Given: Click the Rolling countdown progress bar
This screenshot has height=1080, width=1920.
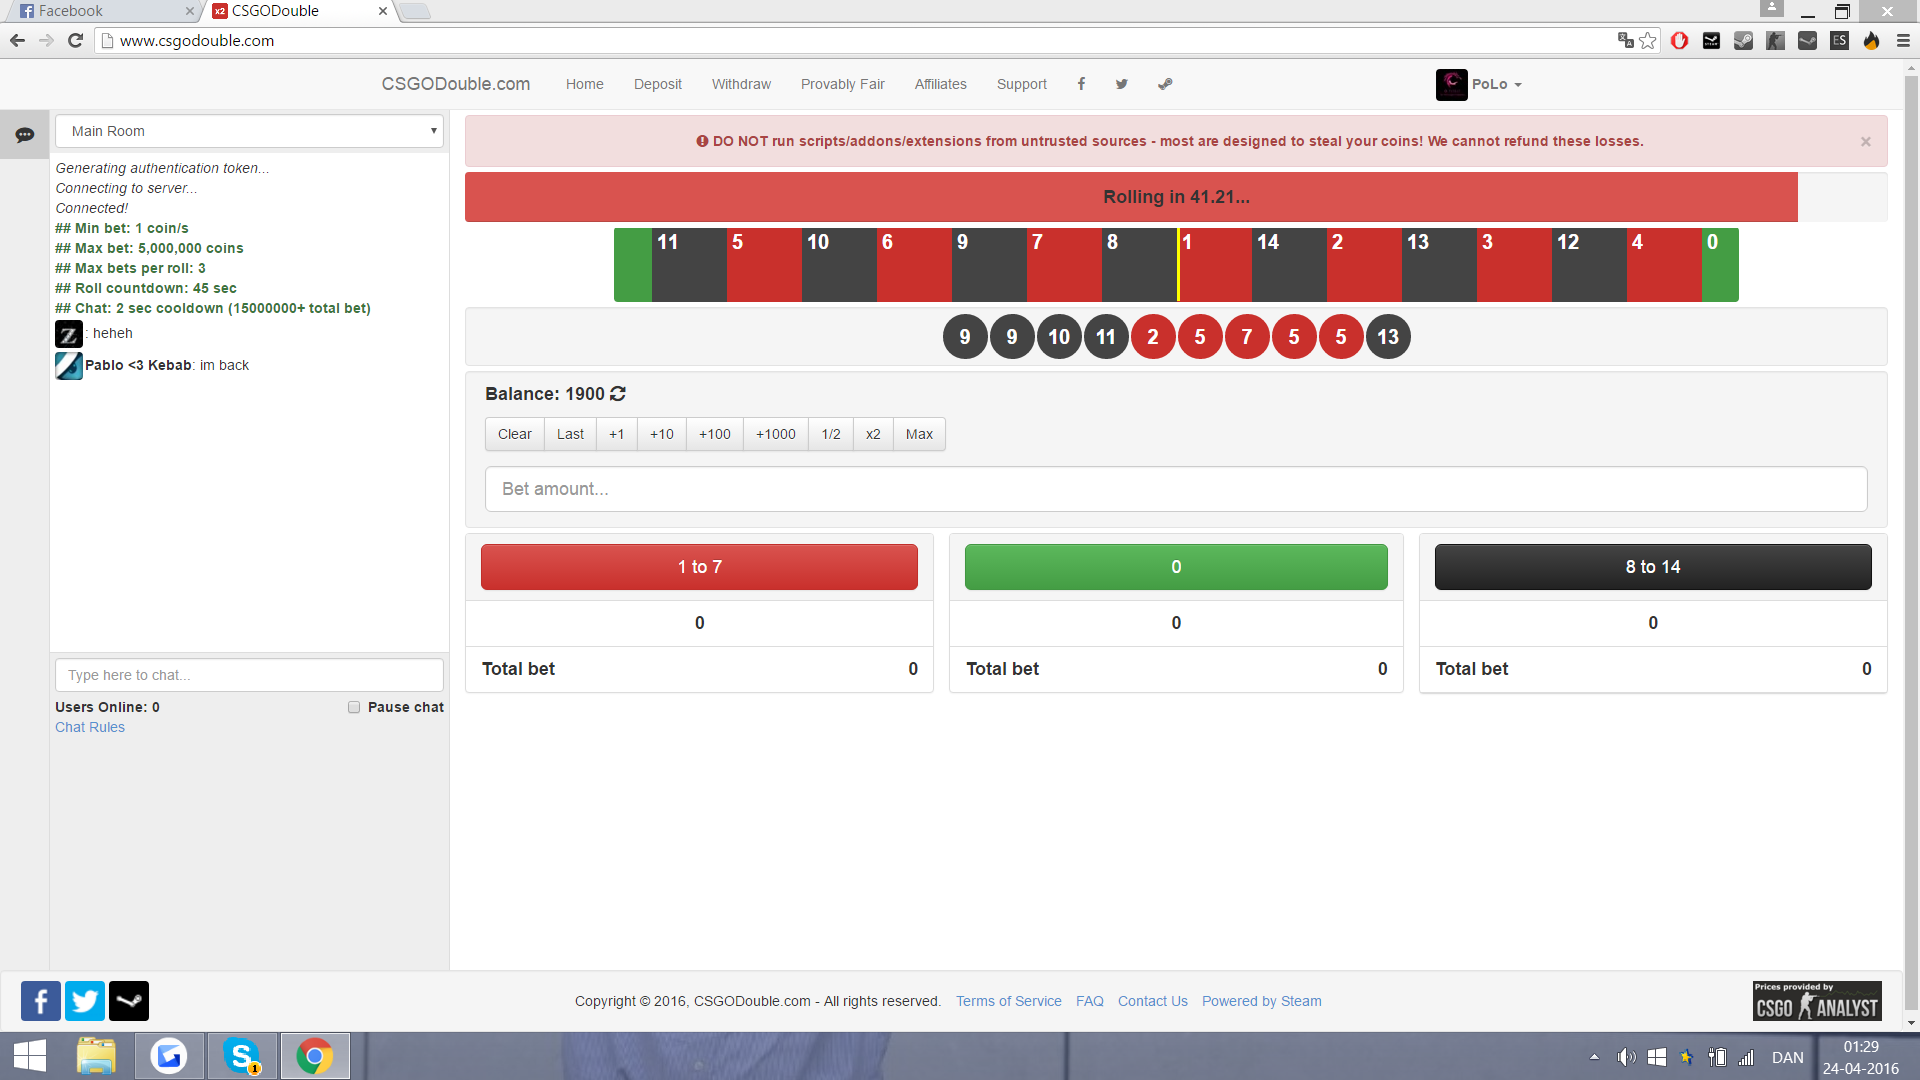Looking at the screenshot, I should pos(1176,197).
